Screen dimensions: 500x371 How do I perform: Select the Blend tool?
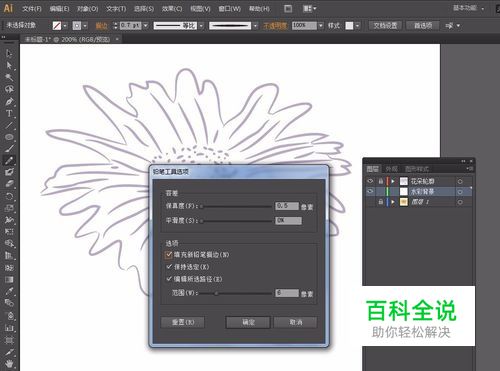pos(9,303)
